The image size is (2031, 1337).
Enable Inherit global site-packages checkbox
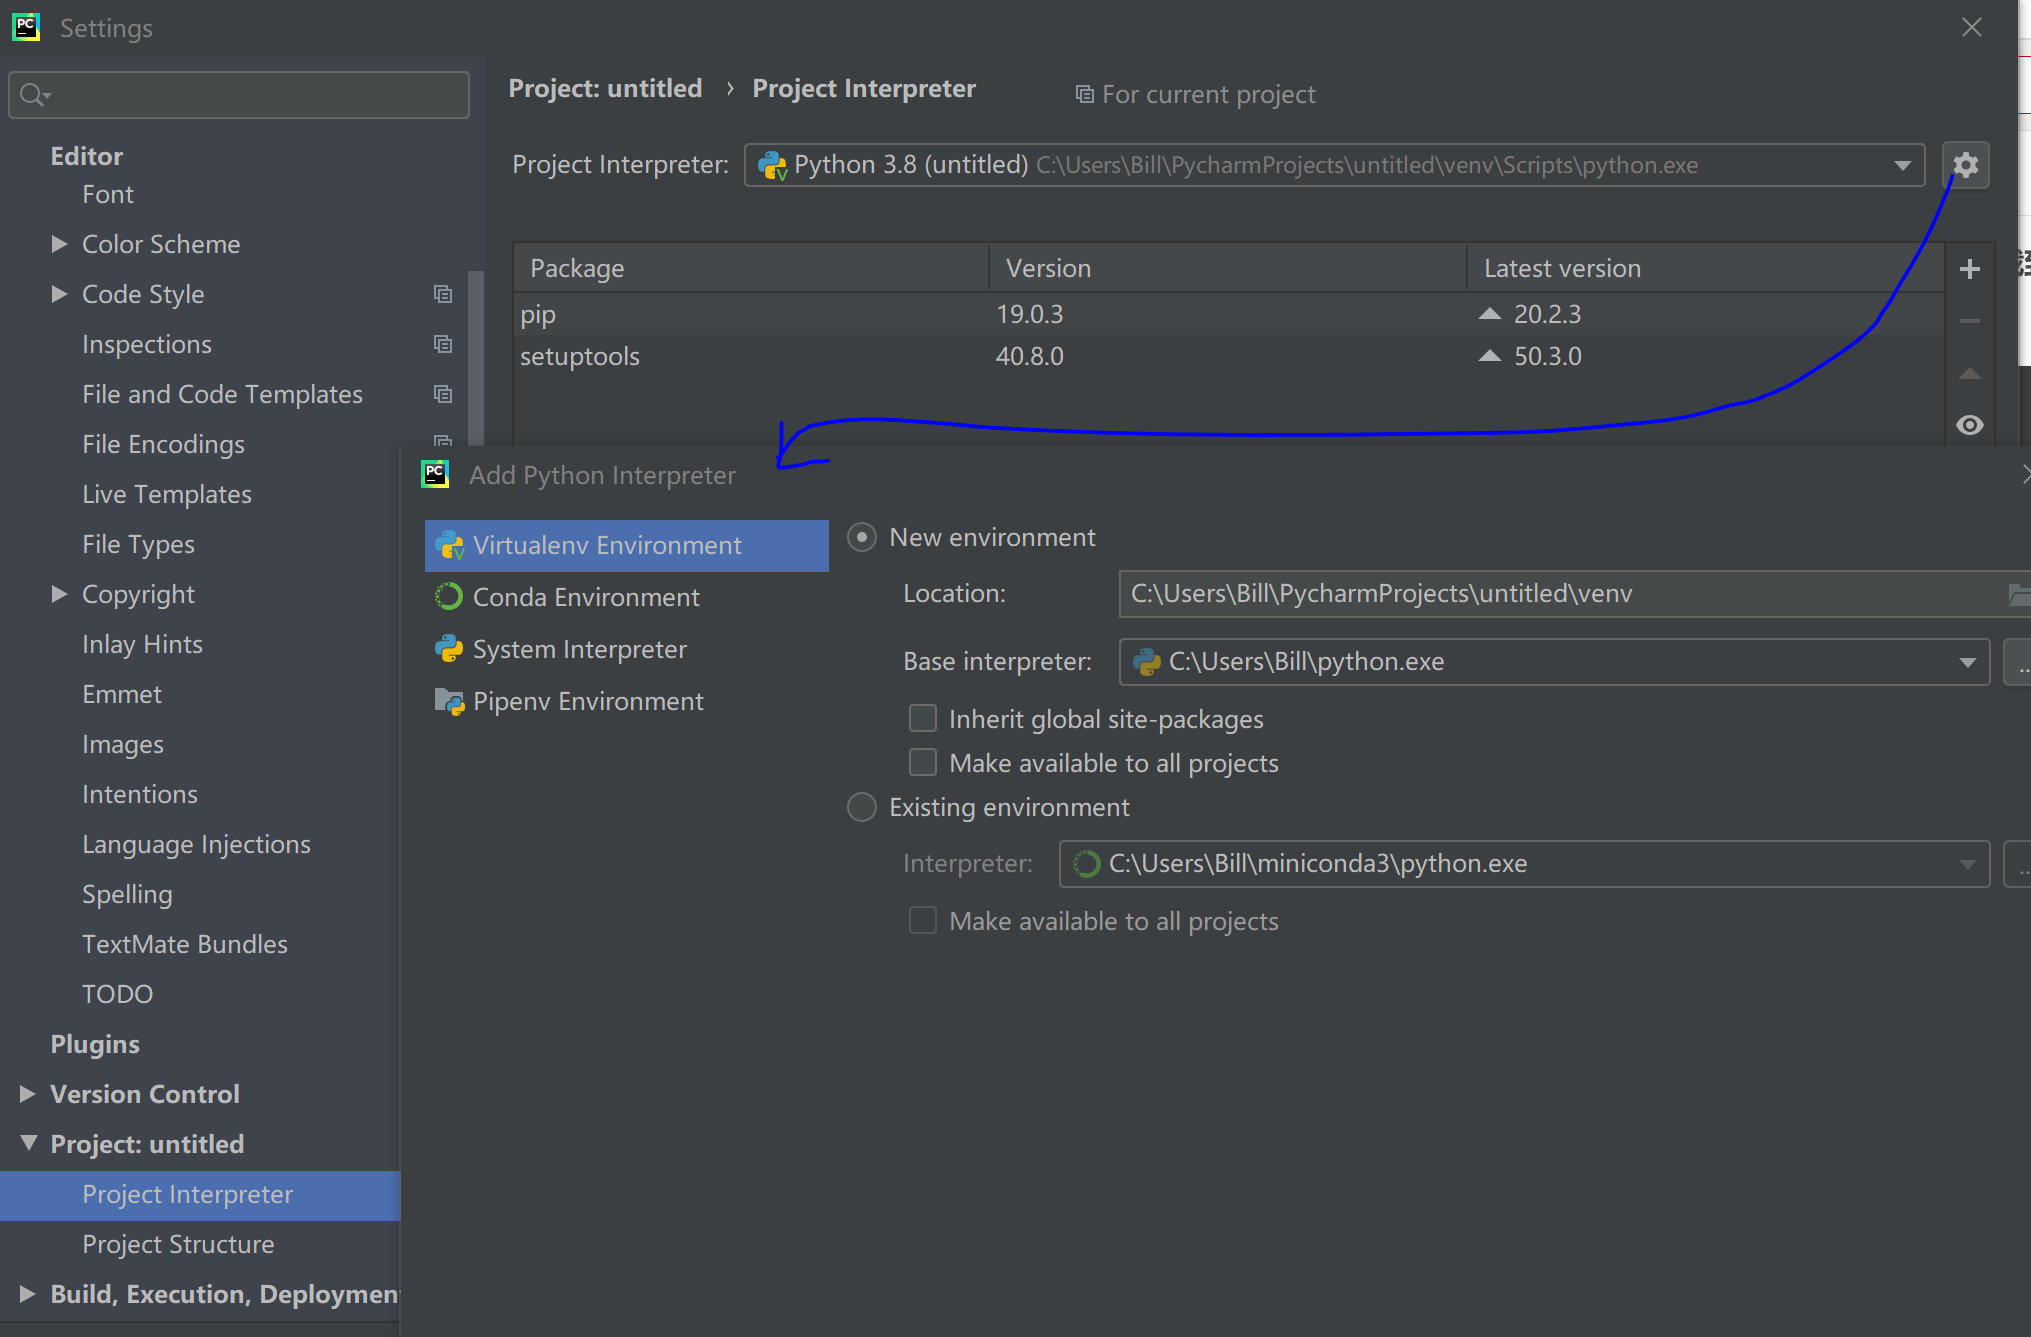[x=922, y=719]
